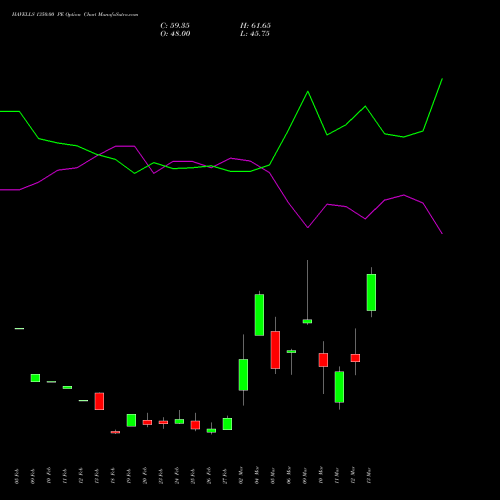
Task: Click the 09 Mar date axis label
Action: point(305,476)
